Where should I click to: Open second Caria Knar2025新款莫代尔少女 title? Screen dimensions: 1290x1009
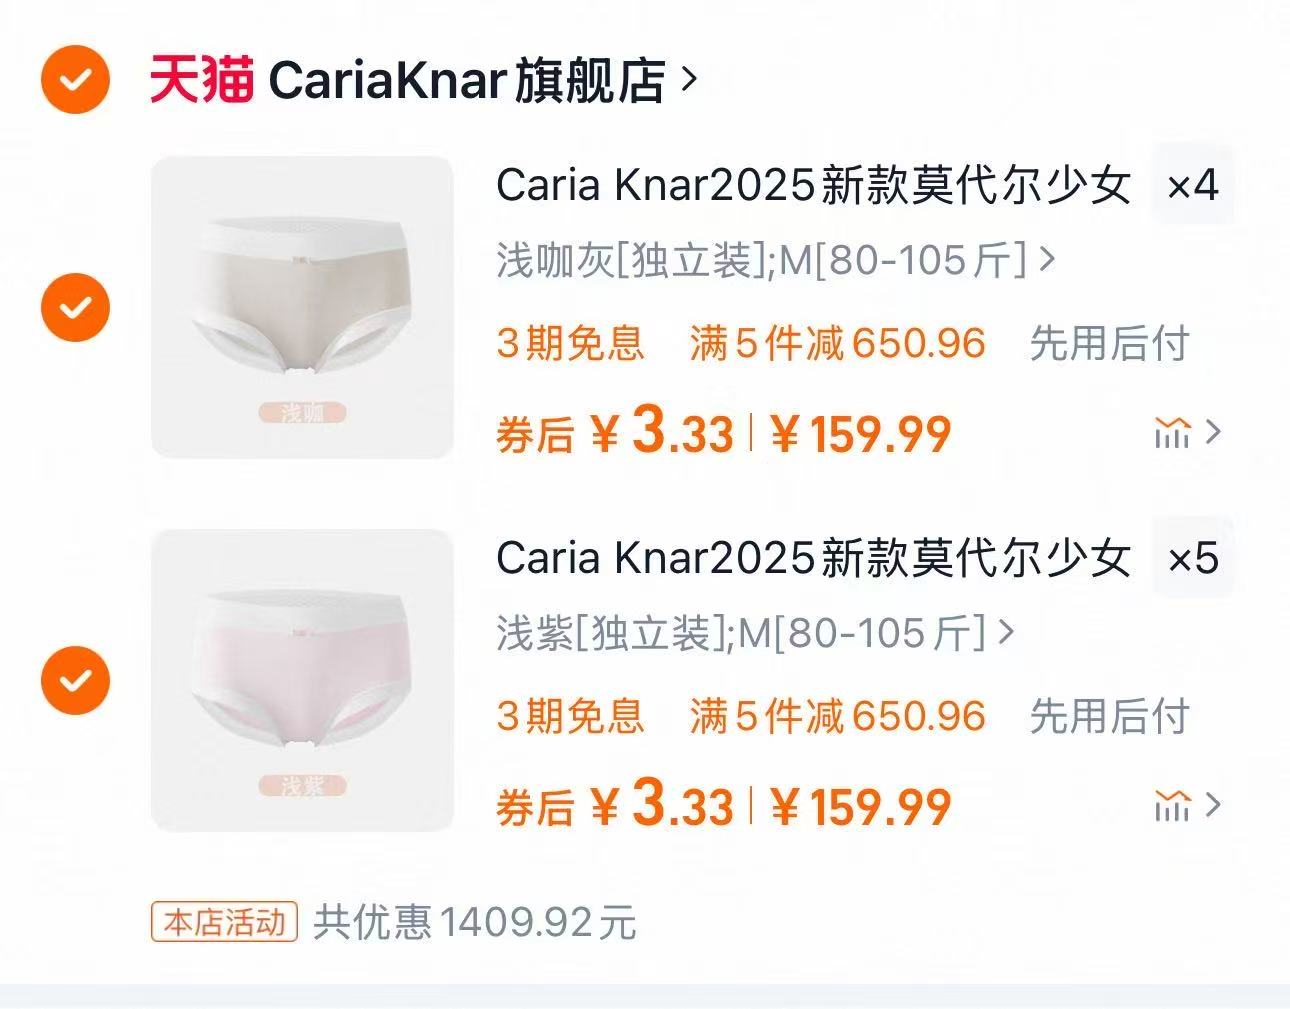(813, 558)
